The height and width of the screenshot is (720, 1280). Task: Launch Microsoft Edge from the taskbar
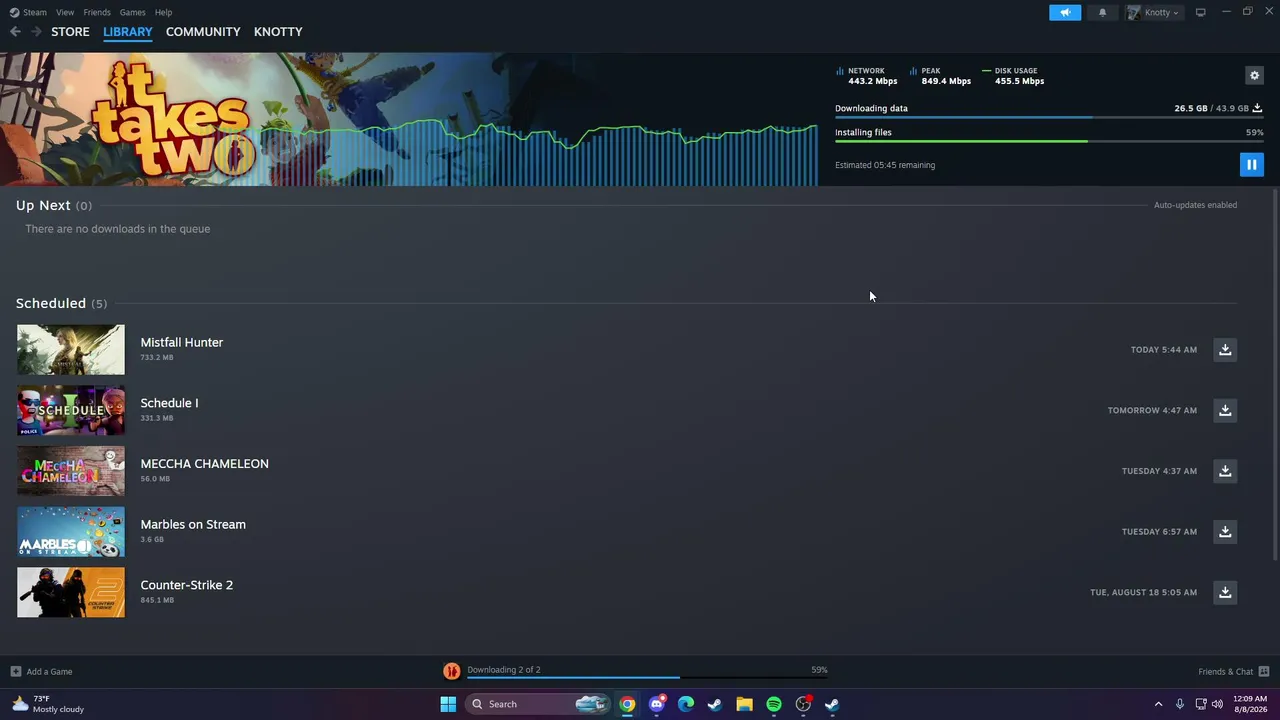click(x=686, y=704)
